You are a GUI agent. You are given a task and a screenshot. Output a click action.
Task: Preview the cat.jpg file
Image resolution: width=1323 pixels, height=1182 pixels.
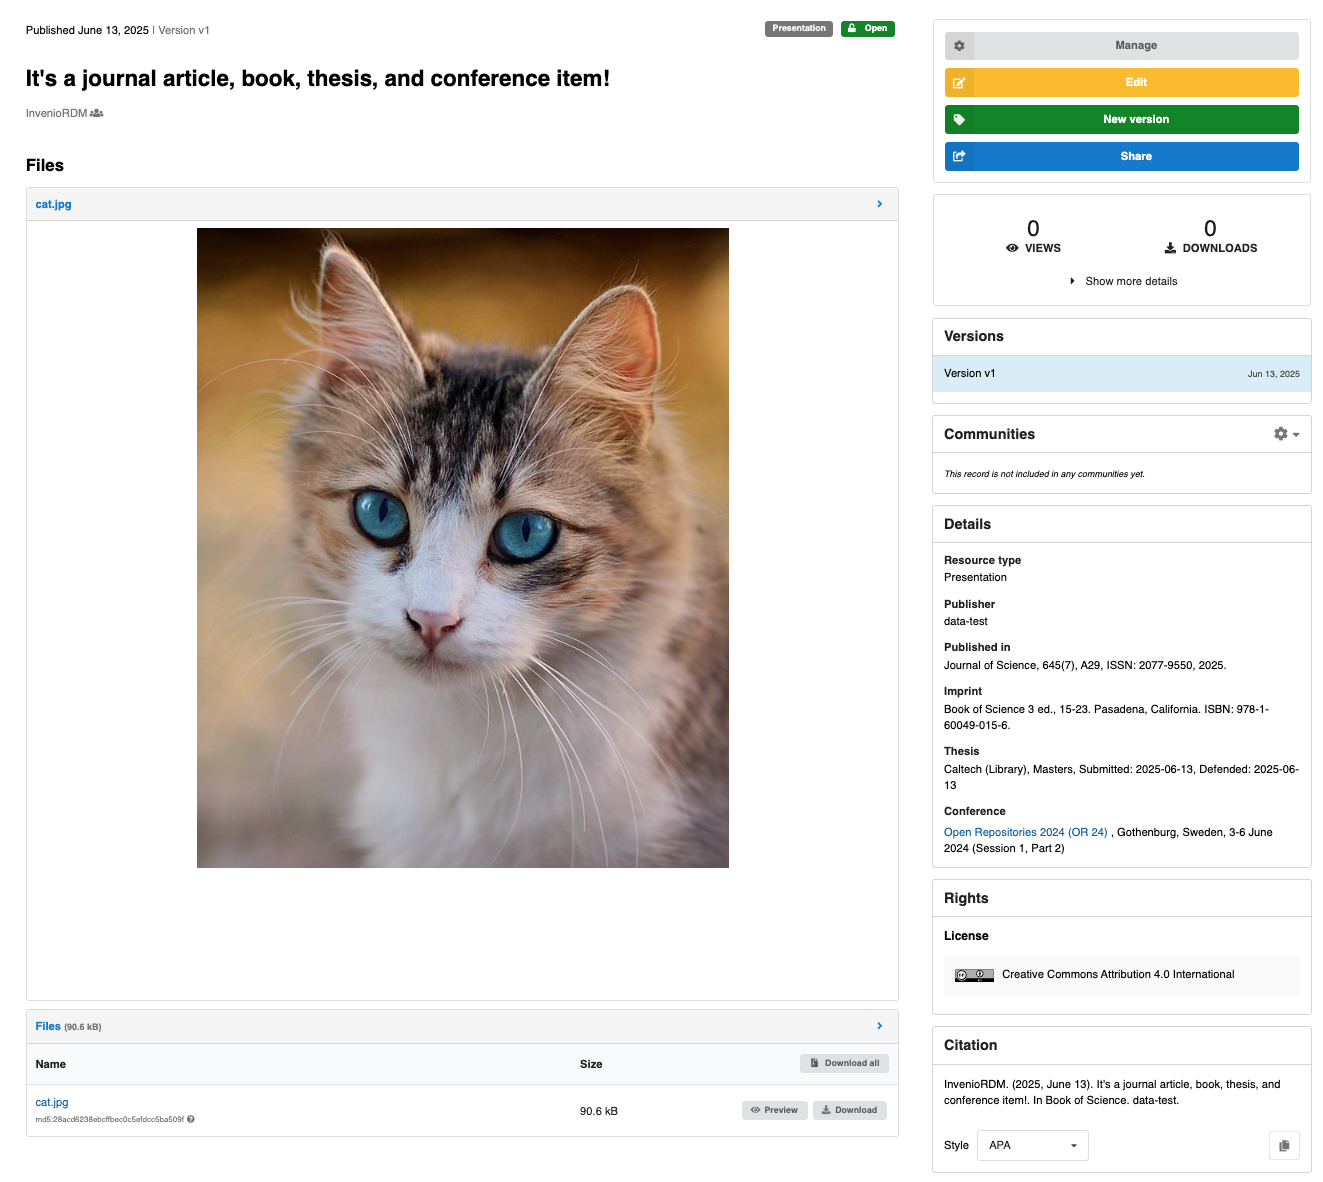[774, 1110]
